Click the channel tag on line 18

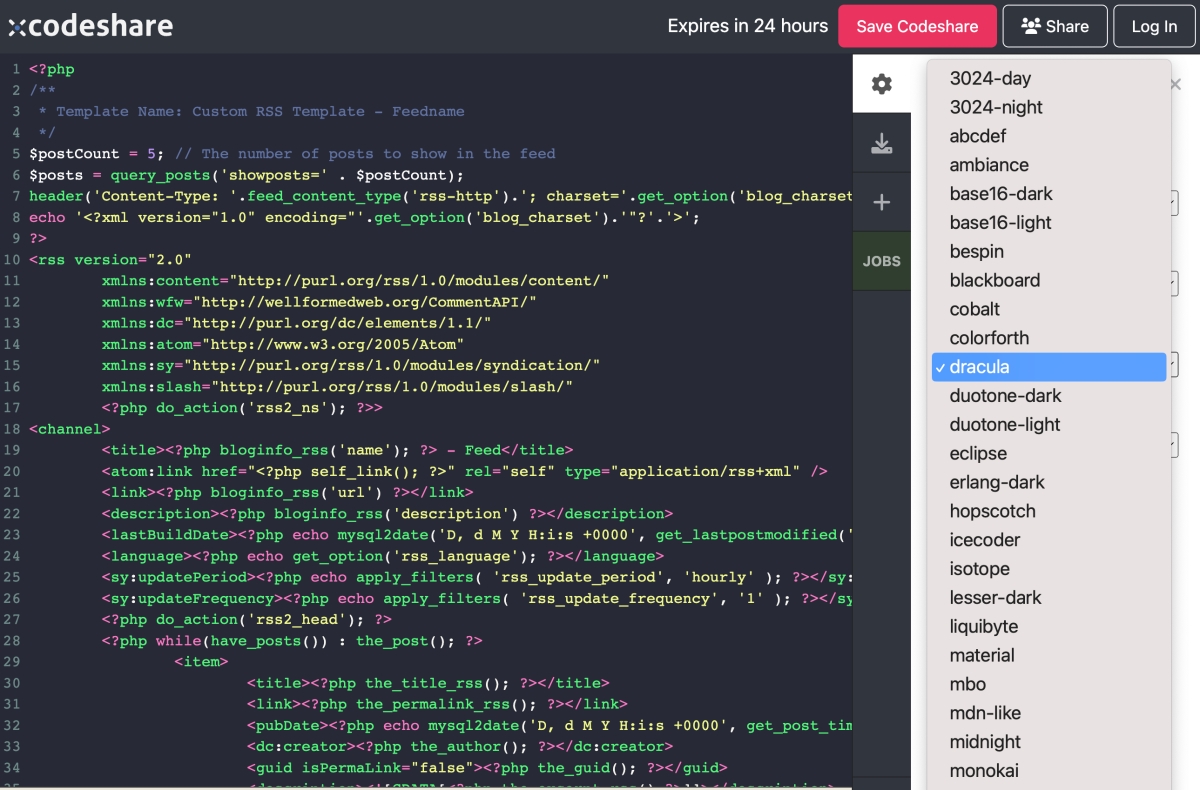pyautogui.click(x=70, y=429)
